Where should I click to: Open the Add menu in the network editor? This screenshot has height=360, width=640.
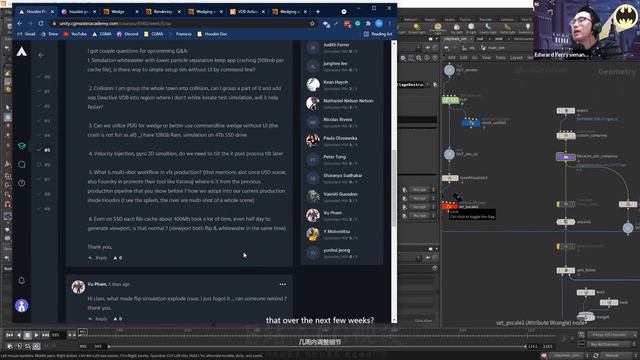tap(452, 58)
